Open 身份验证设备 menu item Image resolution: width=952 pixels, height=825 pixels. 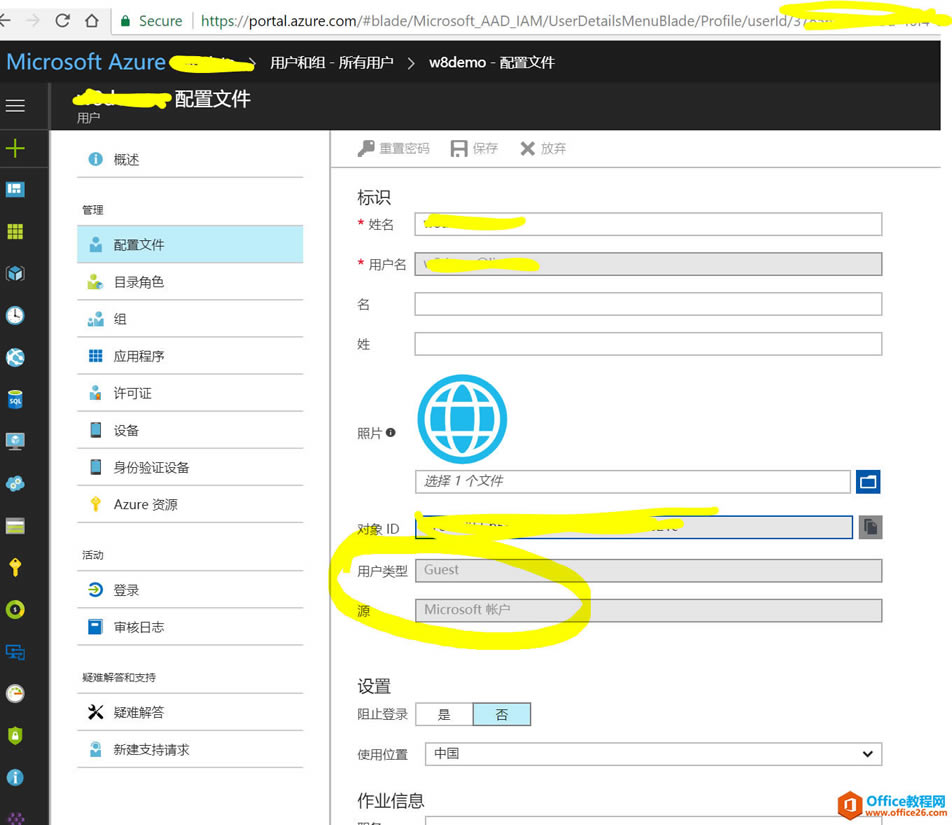[x=190, y=467]
